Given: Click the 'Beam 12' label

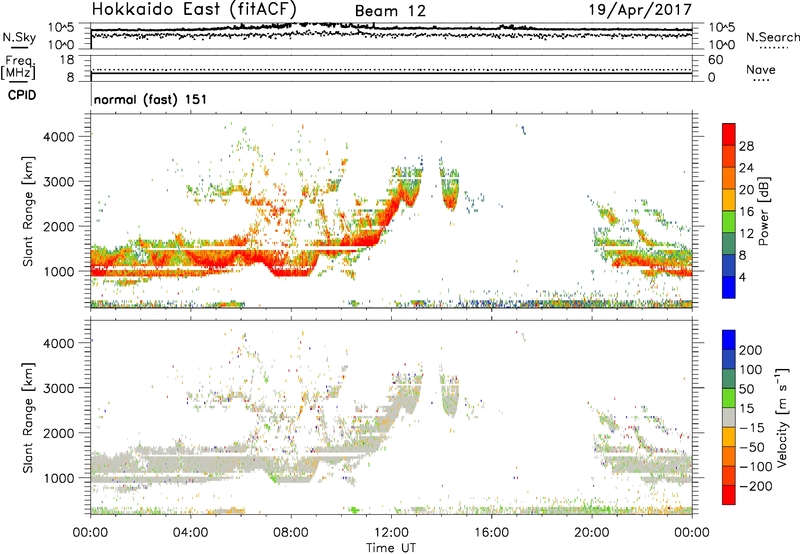Looking at the screenshot, I should pyautogui.click(x=390, y=11).
